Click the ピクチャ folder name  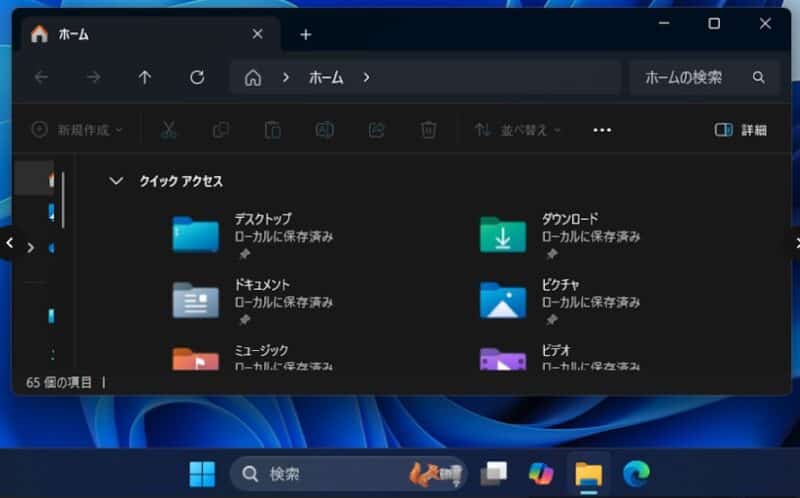(560, 285)
